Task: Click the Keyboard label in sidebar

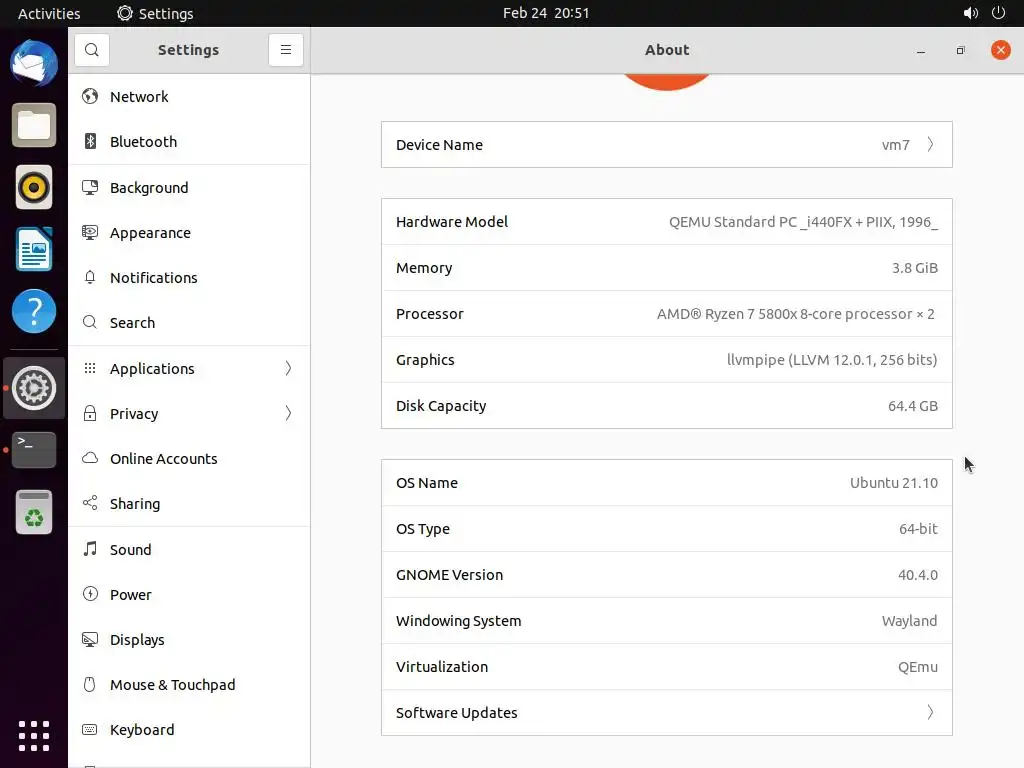Action: click(142, 730)
